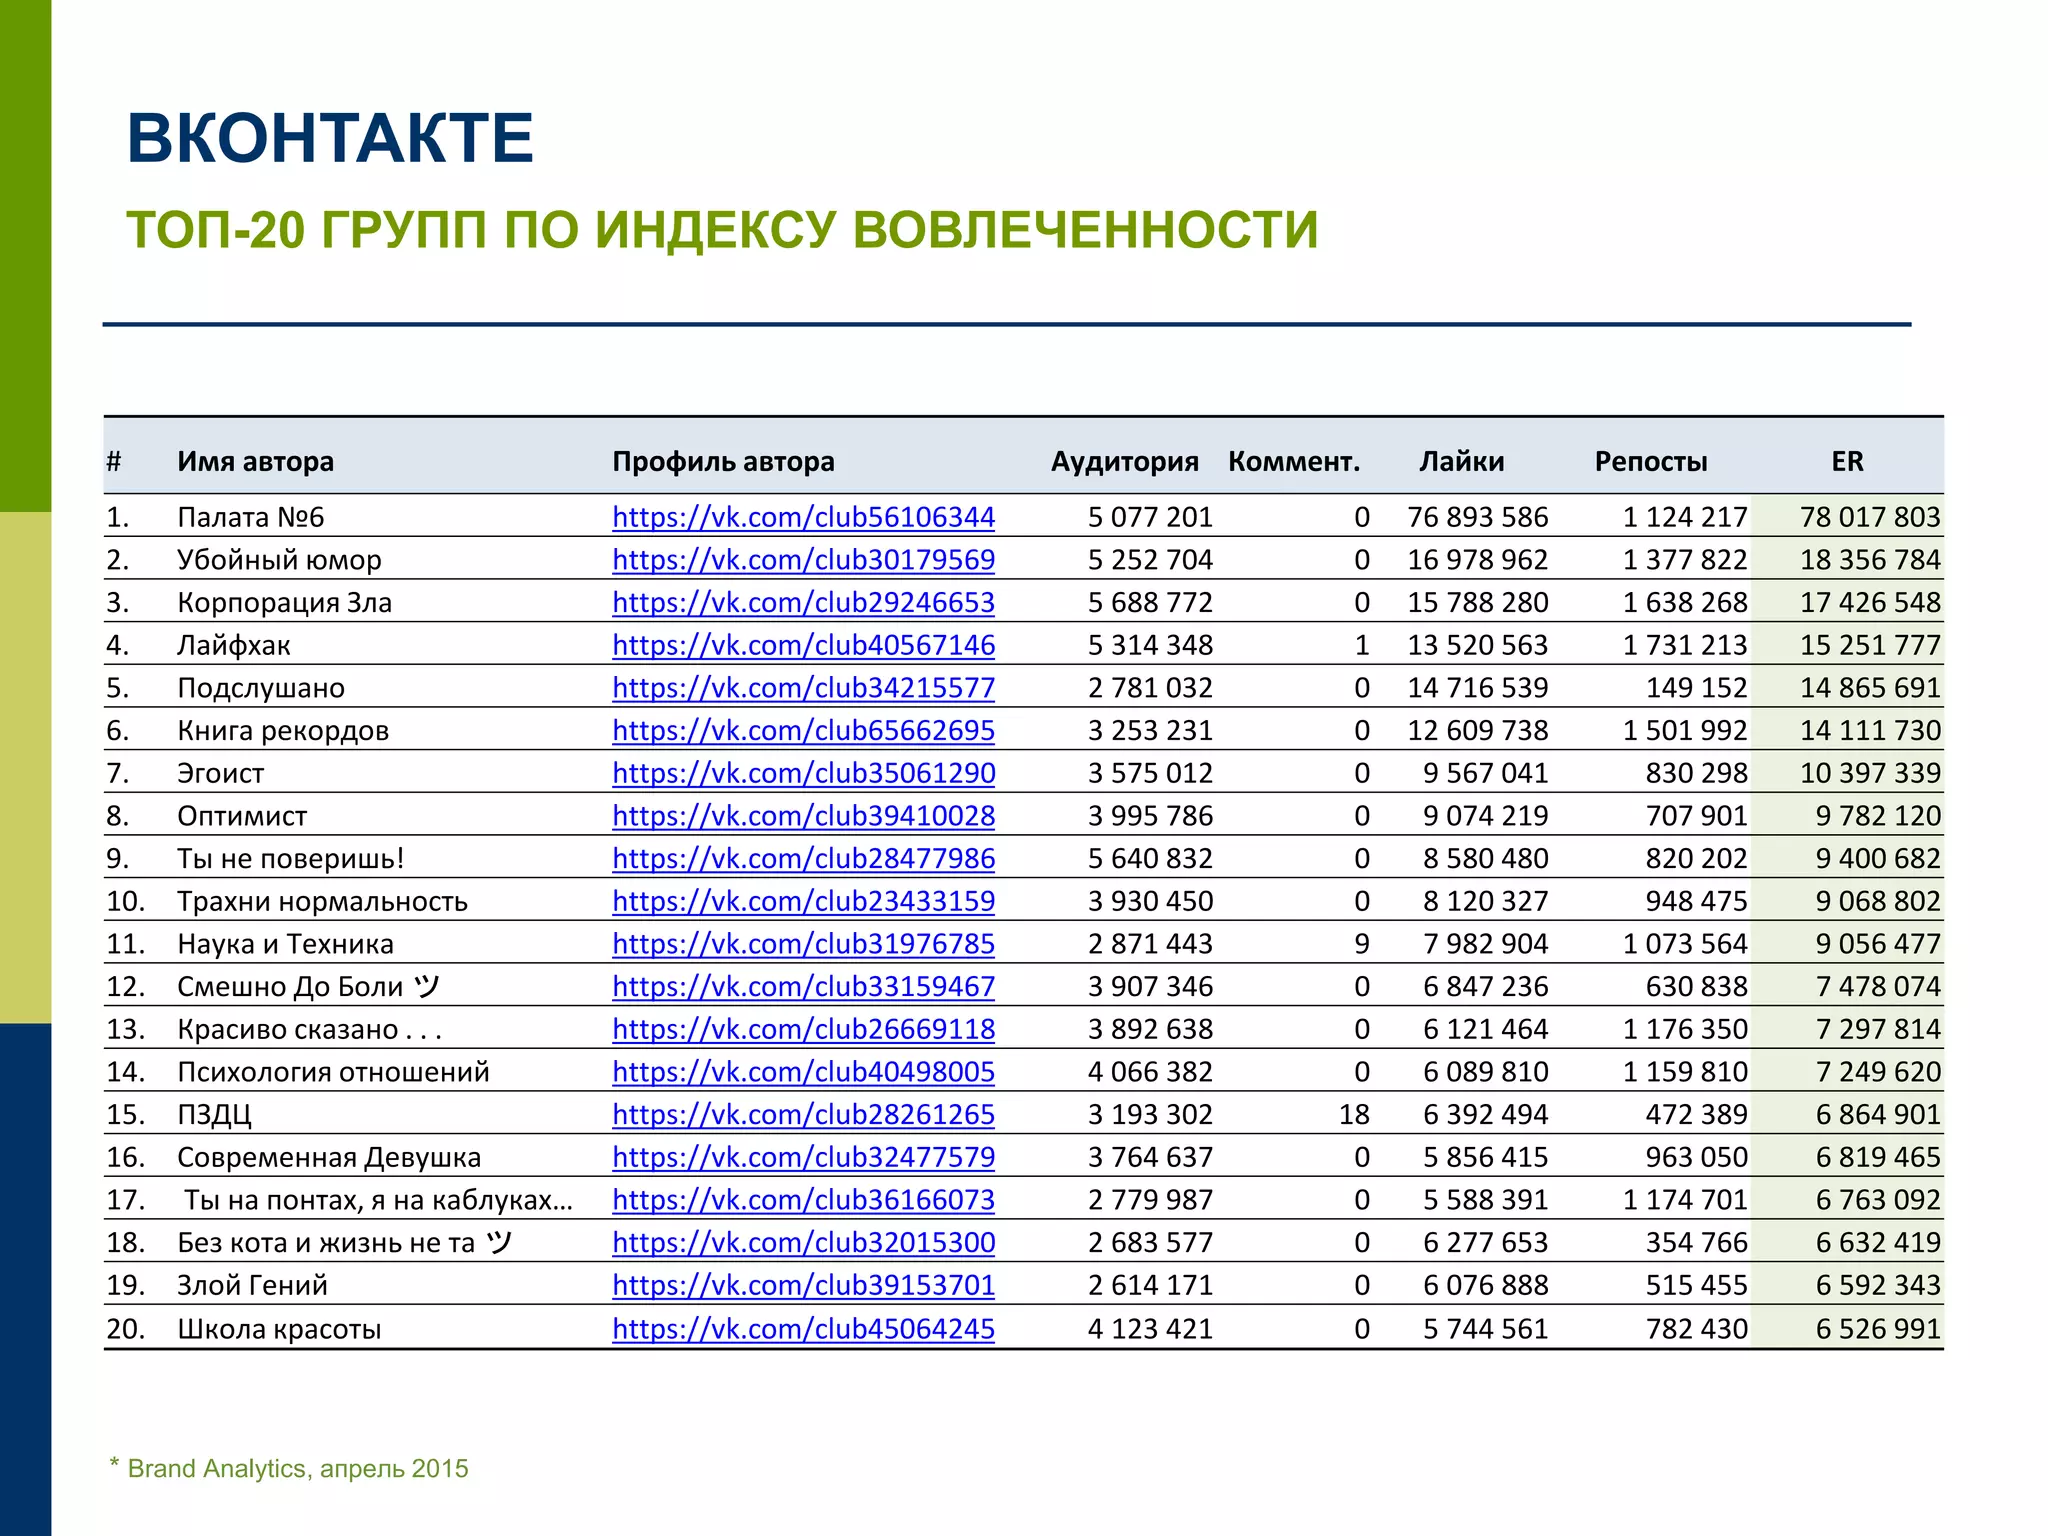Open the Оптимист club39410028 link
Screen dimensions: 2048x1536
[x=803, y=816]
